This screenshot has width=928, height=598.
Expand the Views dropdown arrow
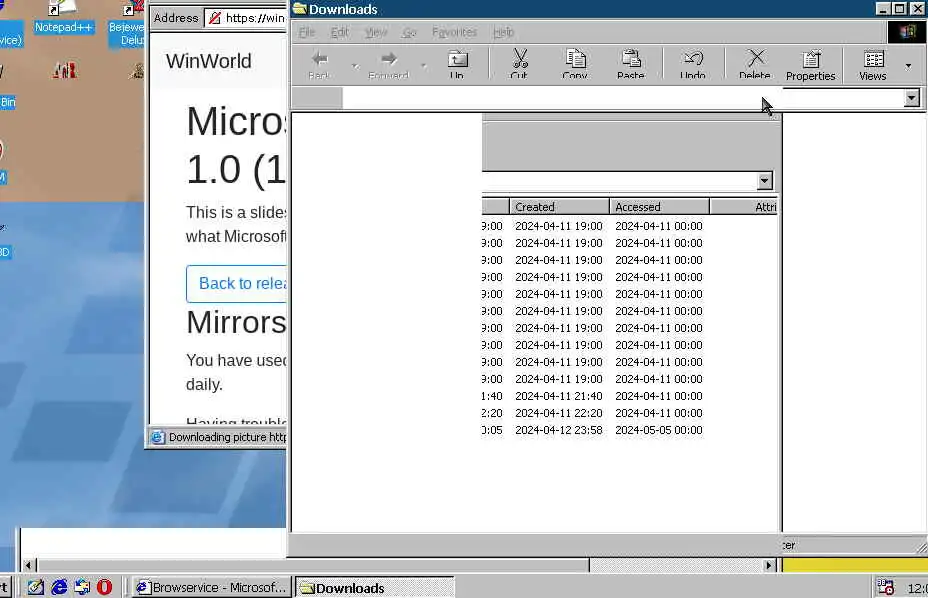[908, 66]
